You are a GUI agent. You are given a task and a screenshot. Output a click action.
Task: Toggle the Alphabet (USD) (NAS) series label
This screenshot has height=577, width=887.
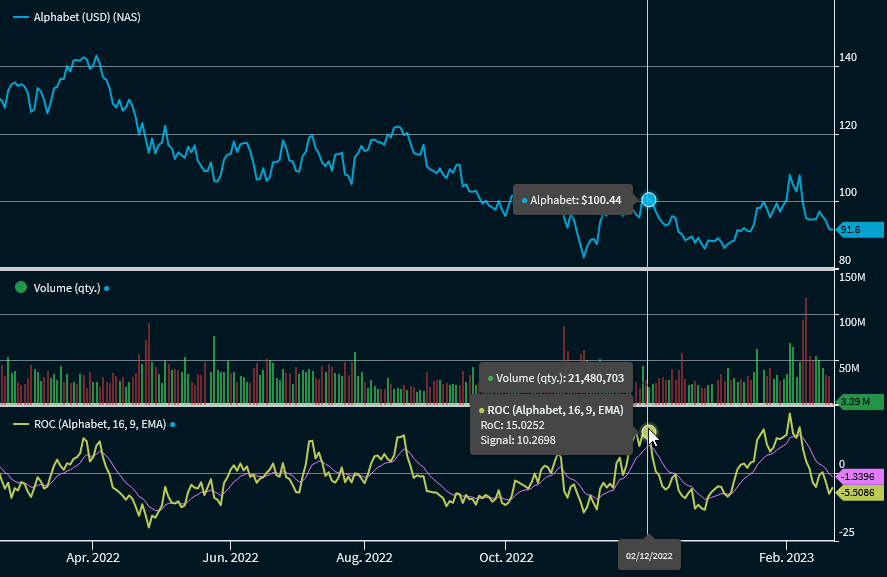coord(86,18)
